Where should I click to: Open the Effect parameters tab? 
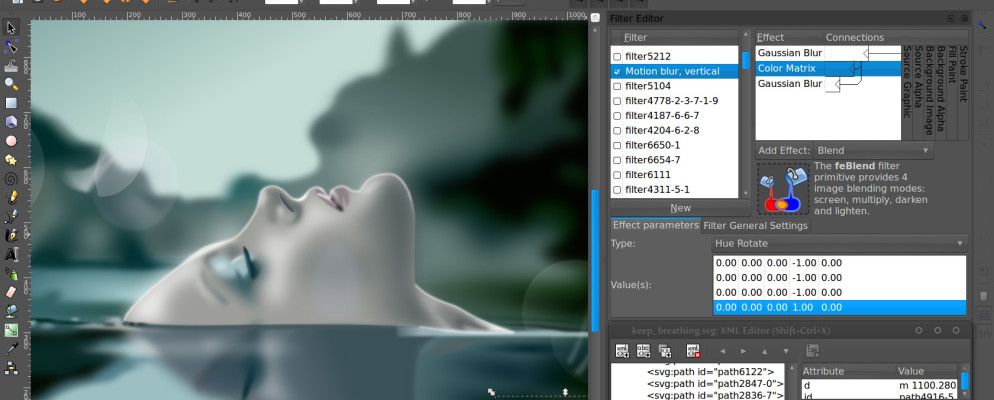655,225
